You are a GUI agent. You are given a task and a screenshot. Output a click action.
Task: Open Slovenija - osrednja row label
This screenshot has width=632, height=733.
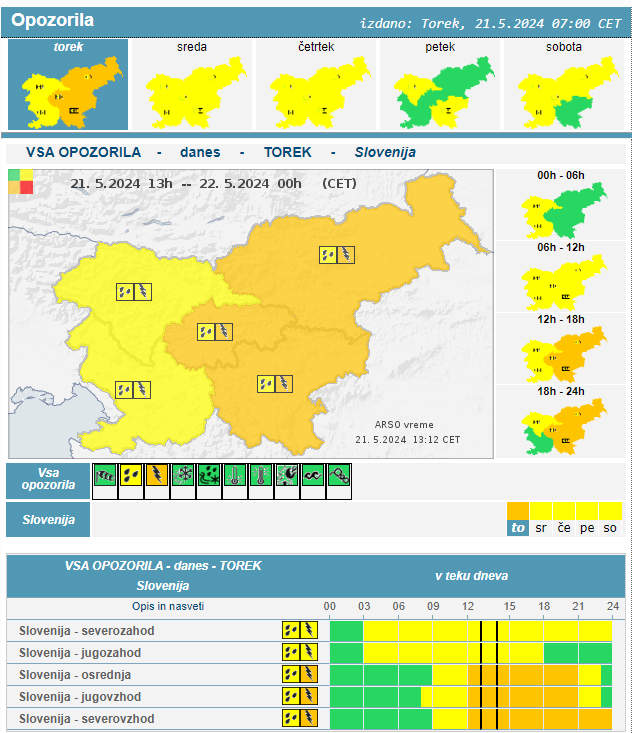coord(75,675)
